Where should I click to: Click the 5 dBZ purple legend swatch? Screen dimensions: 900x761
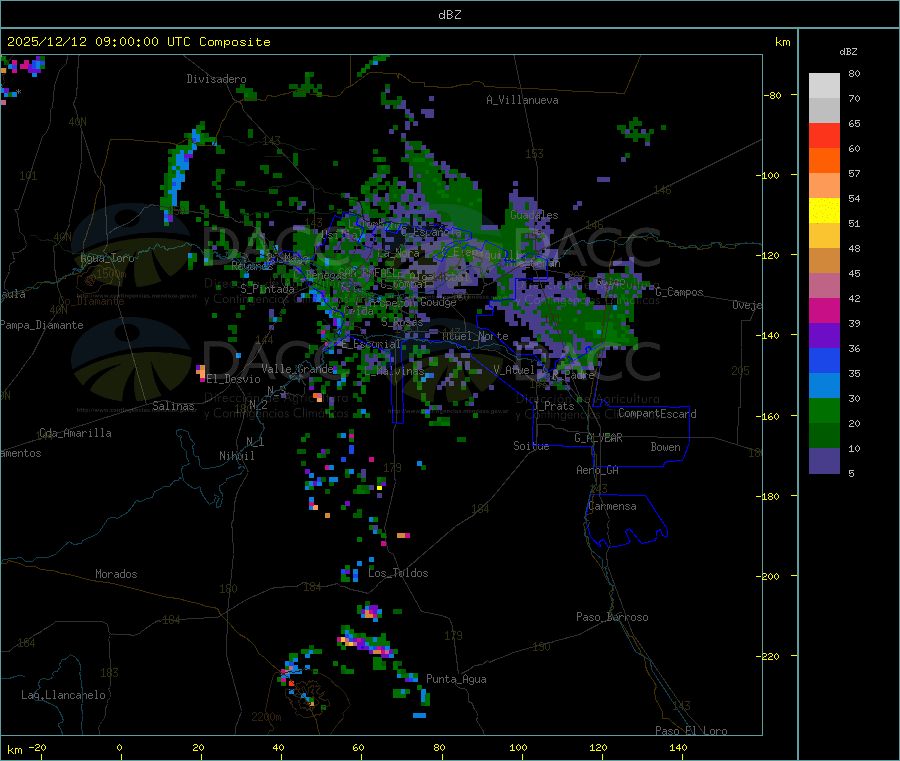coord(824,461)
